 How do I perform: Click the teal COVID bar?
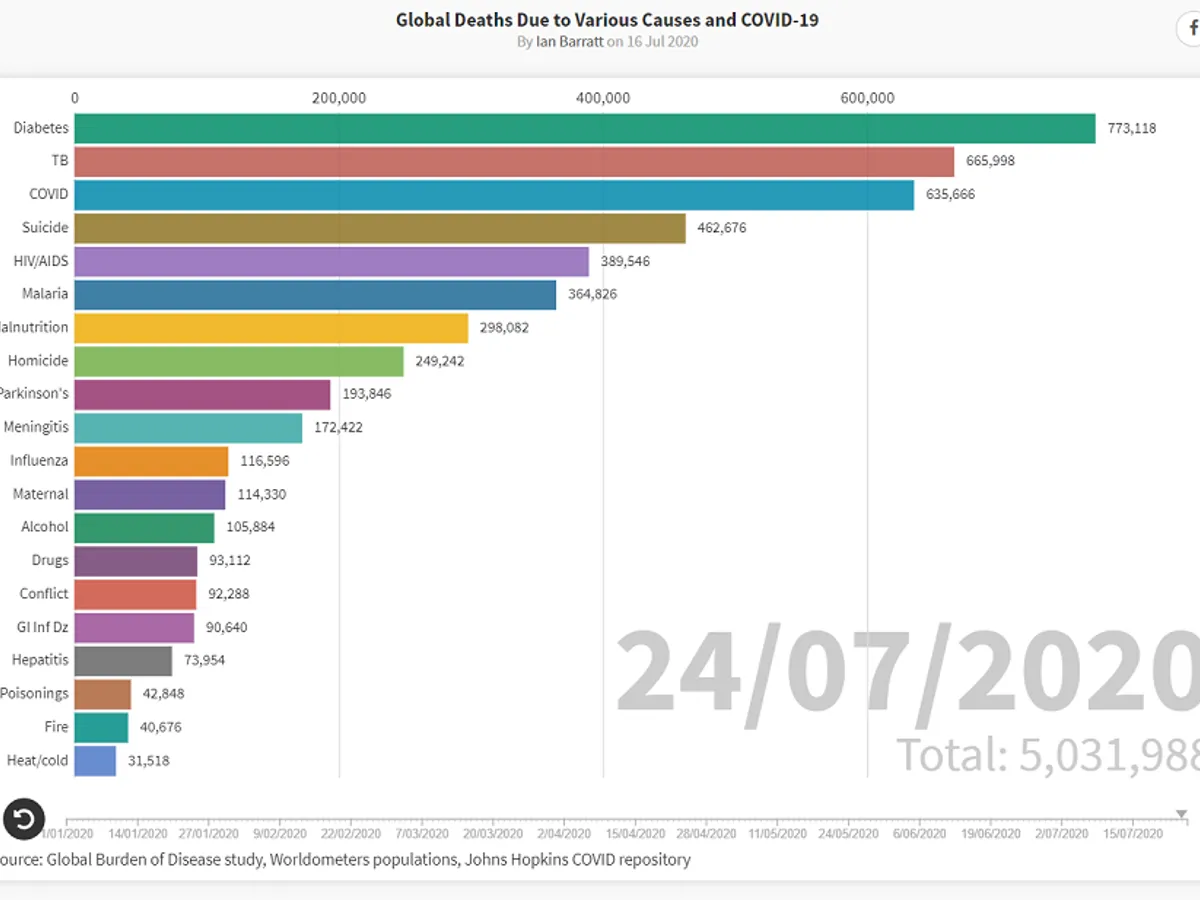coord(494,194)
